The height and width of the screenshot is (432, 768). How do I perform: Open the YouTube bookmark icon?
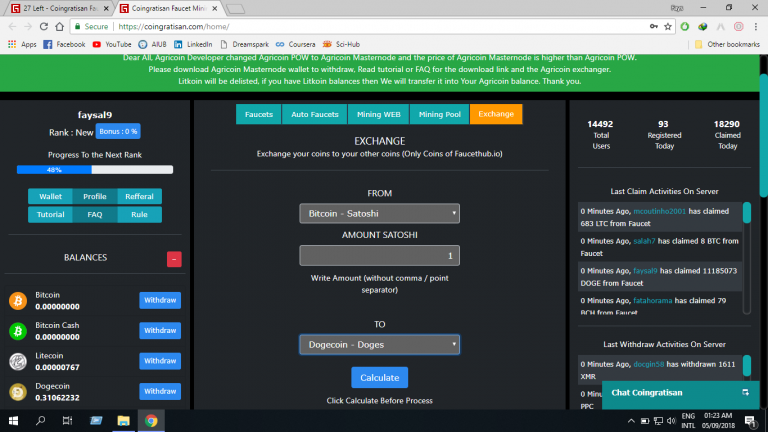pyautogui.click(x=98, y=44)
